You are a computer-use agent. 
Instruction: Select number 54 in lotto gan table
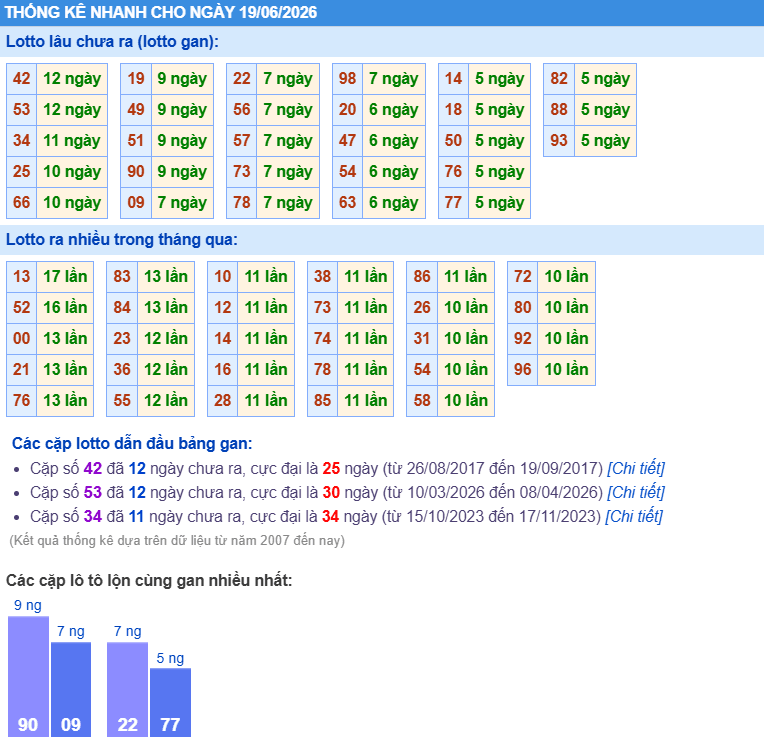click(347, 172)
